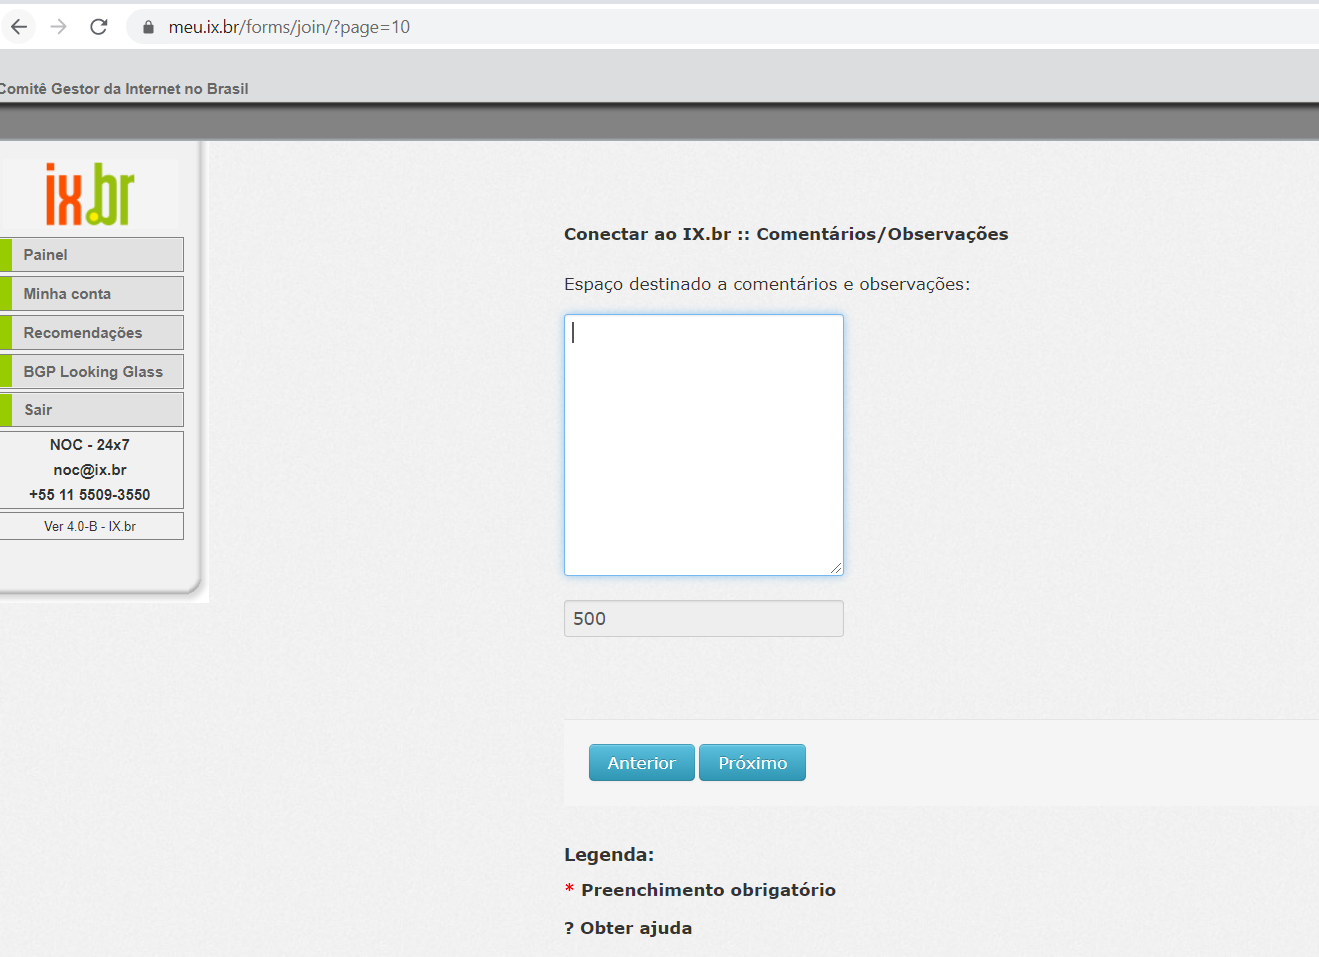
Task: Click the browser forward arrow
Action: coord(59,27)
